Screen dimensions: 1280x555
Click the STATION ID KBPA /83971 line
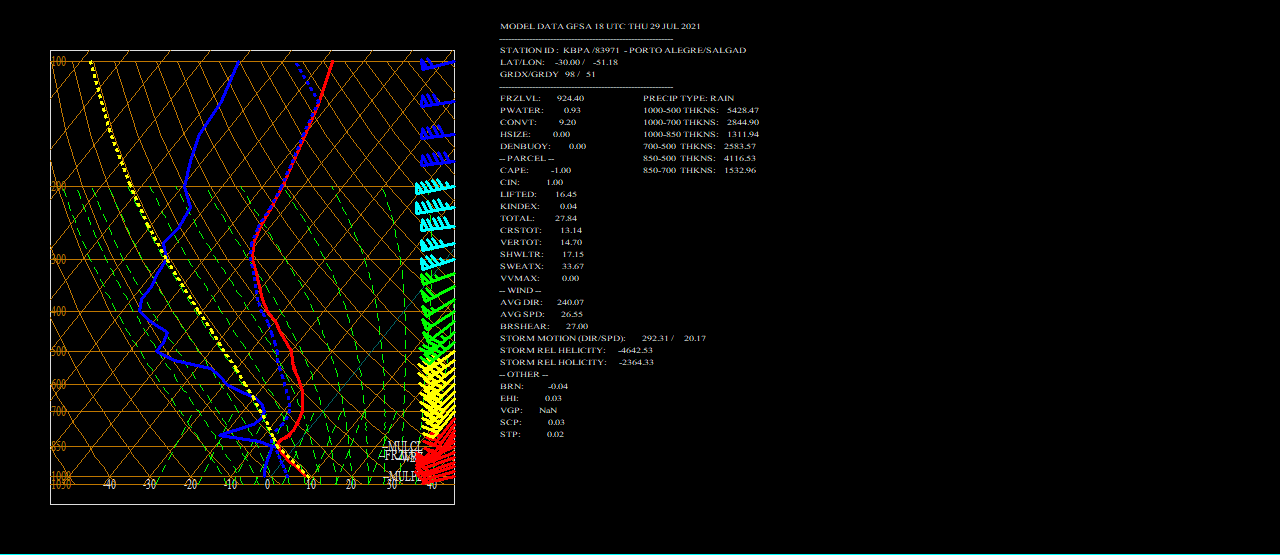[x=623, y=50]
